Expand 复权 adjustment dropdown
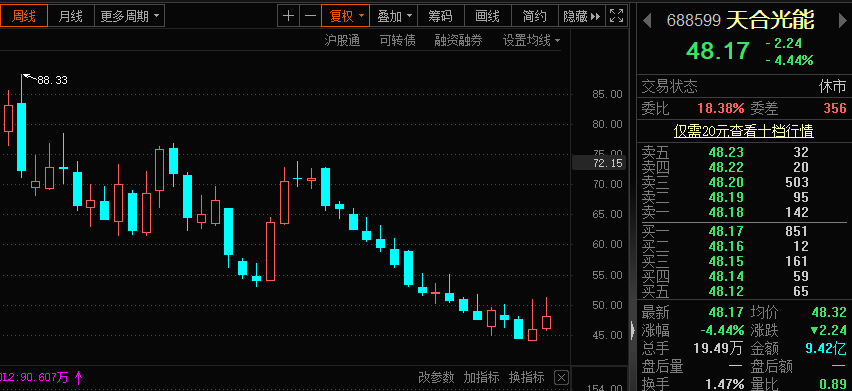 (x=346, y=16)
